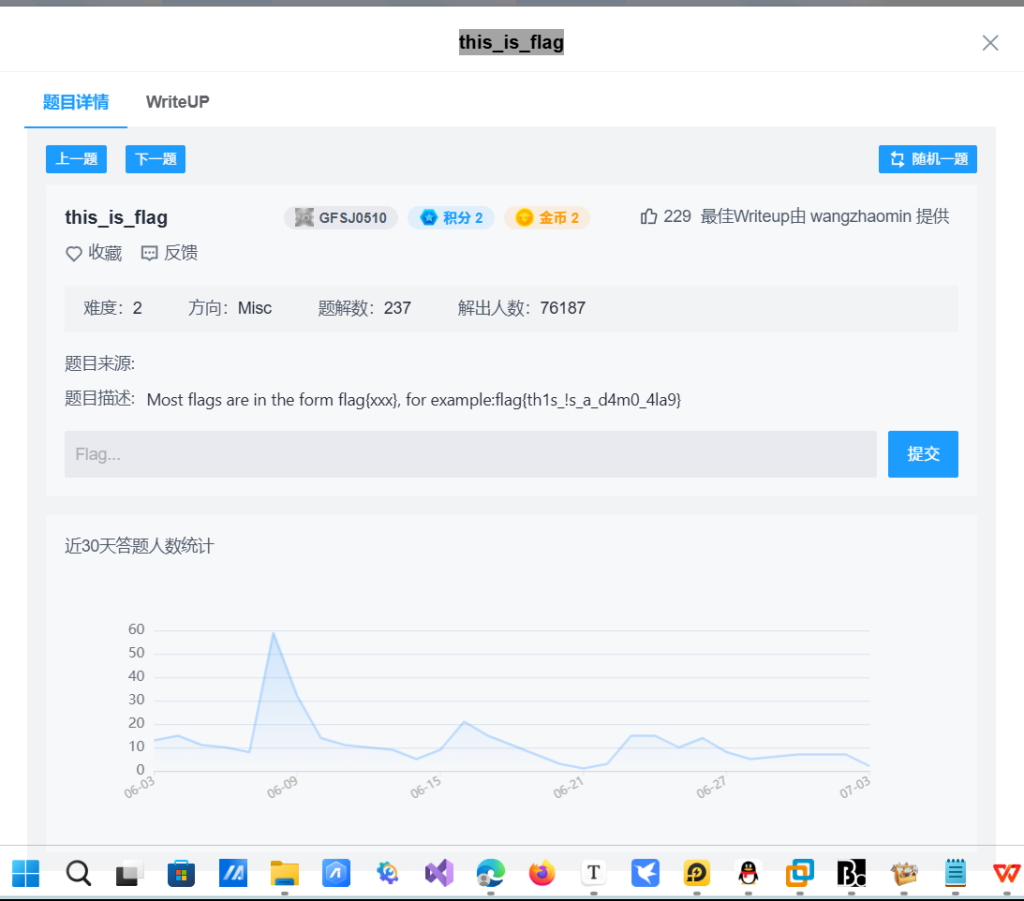Close the this_is_flag dialog

coord(990,43)
